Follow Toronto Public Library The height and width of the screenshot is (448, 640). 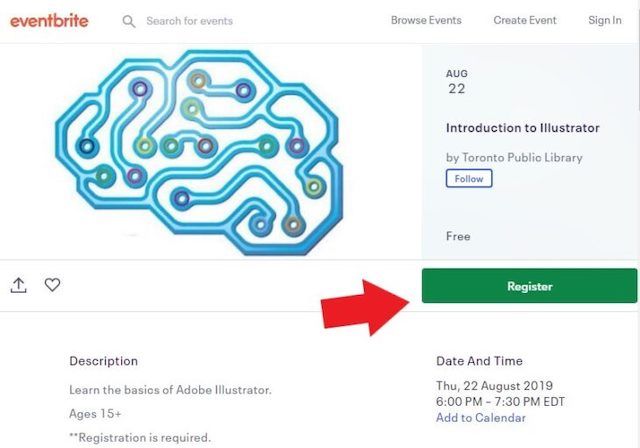[x=469, y=179]
